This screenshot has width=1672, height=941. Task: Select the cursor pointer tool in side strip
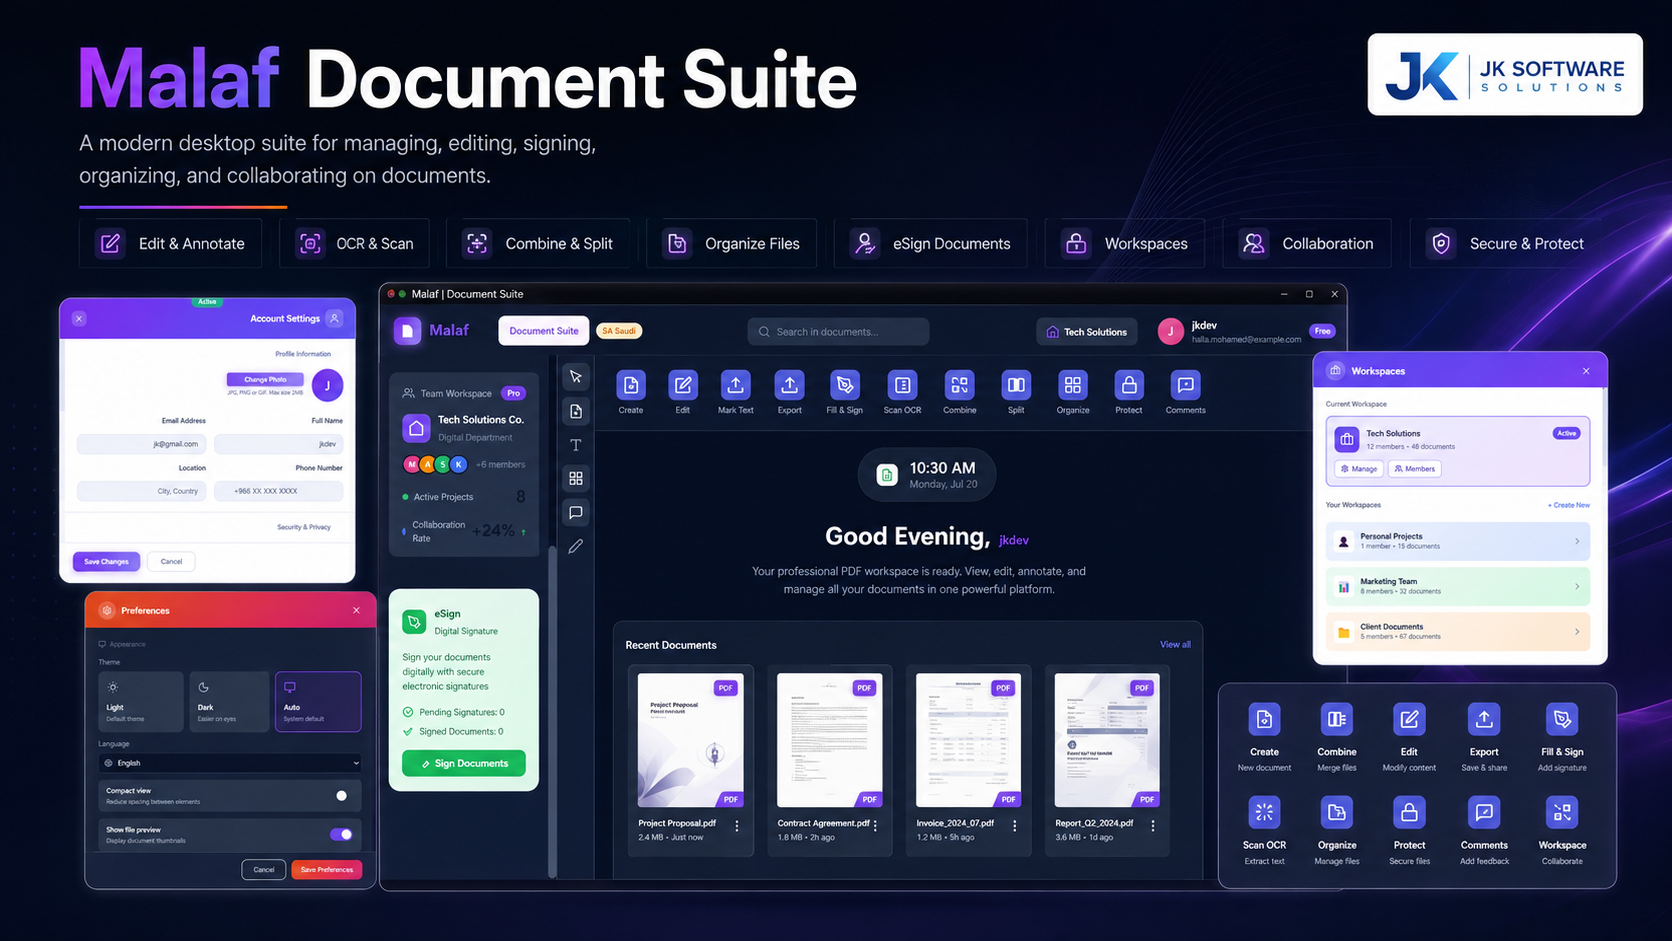click(576, 377)
